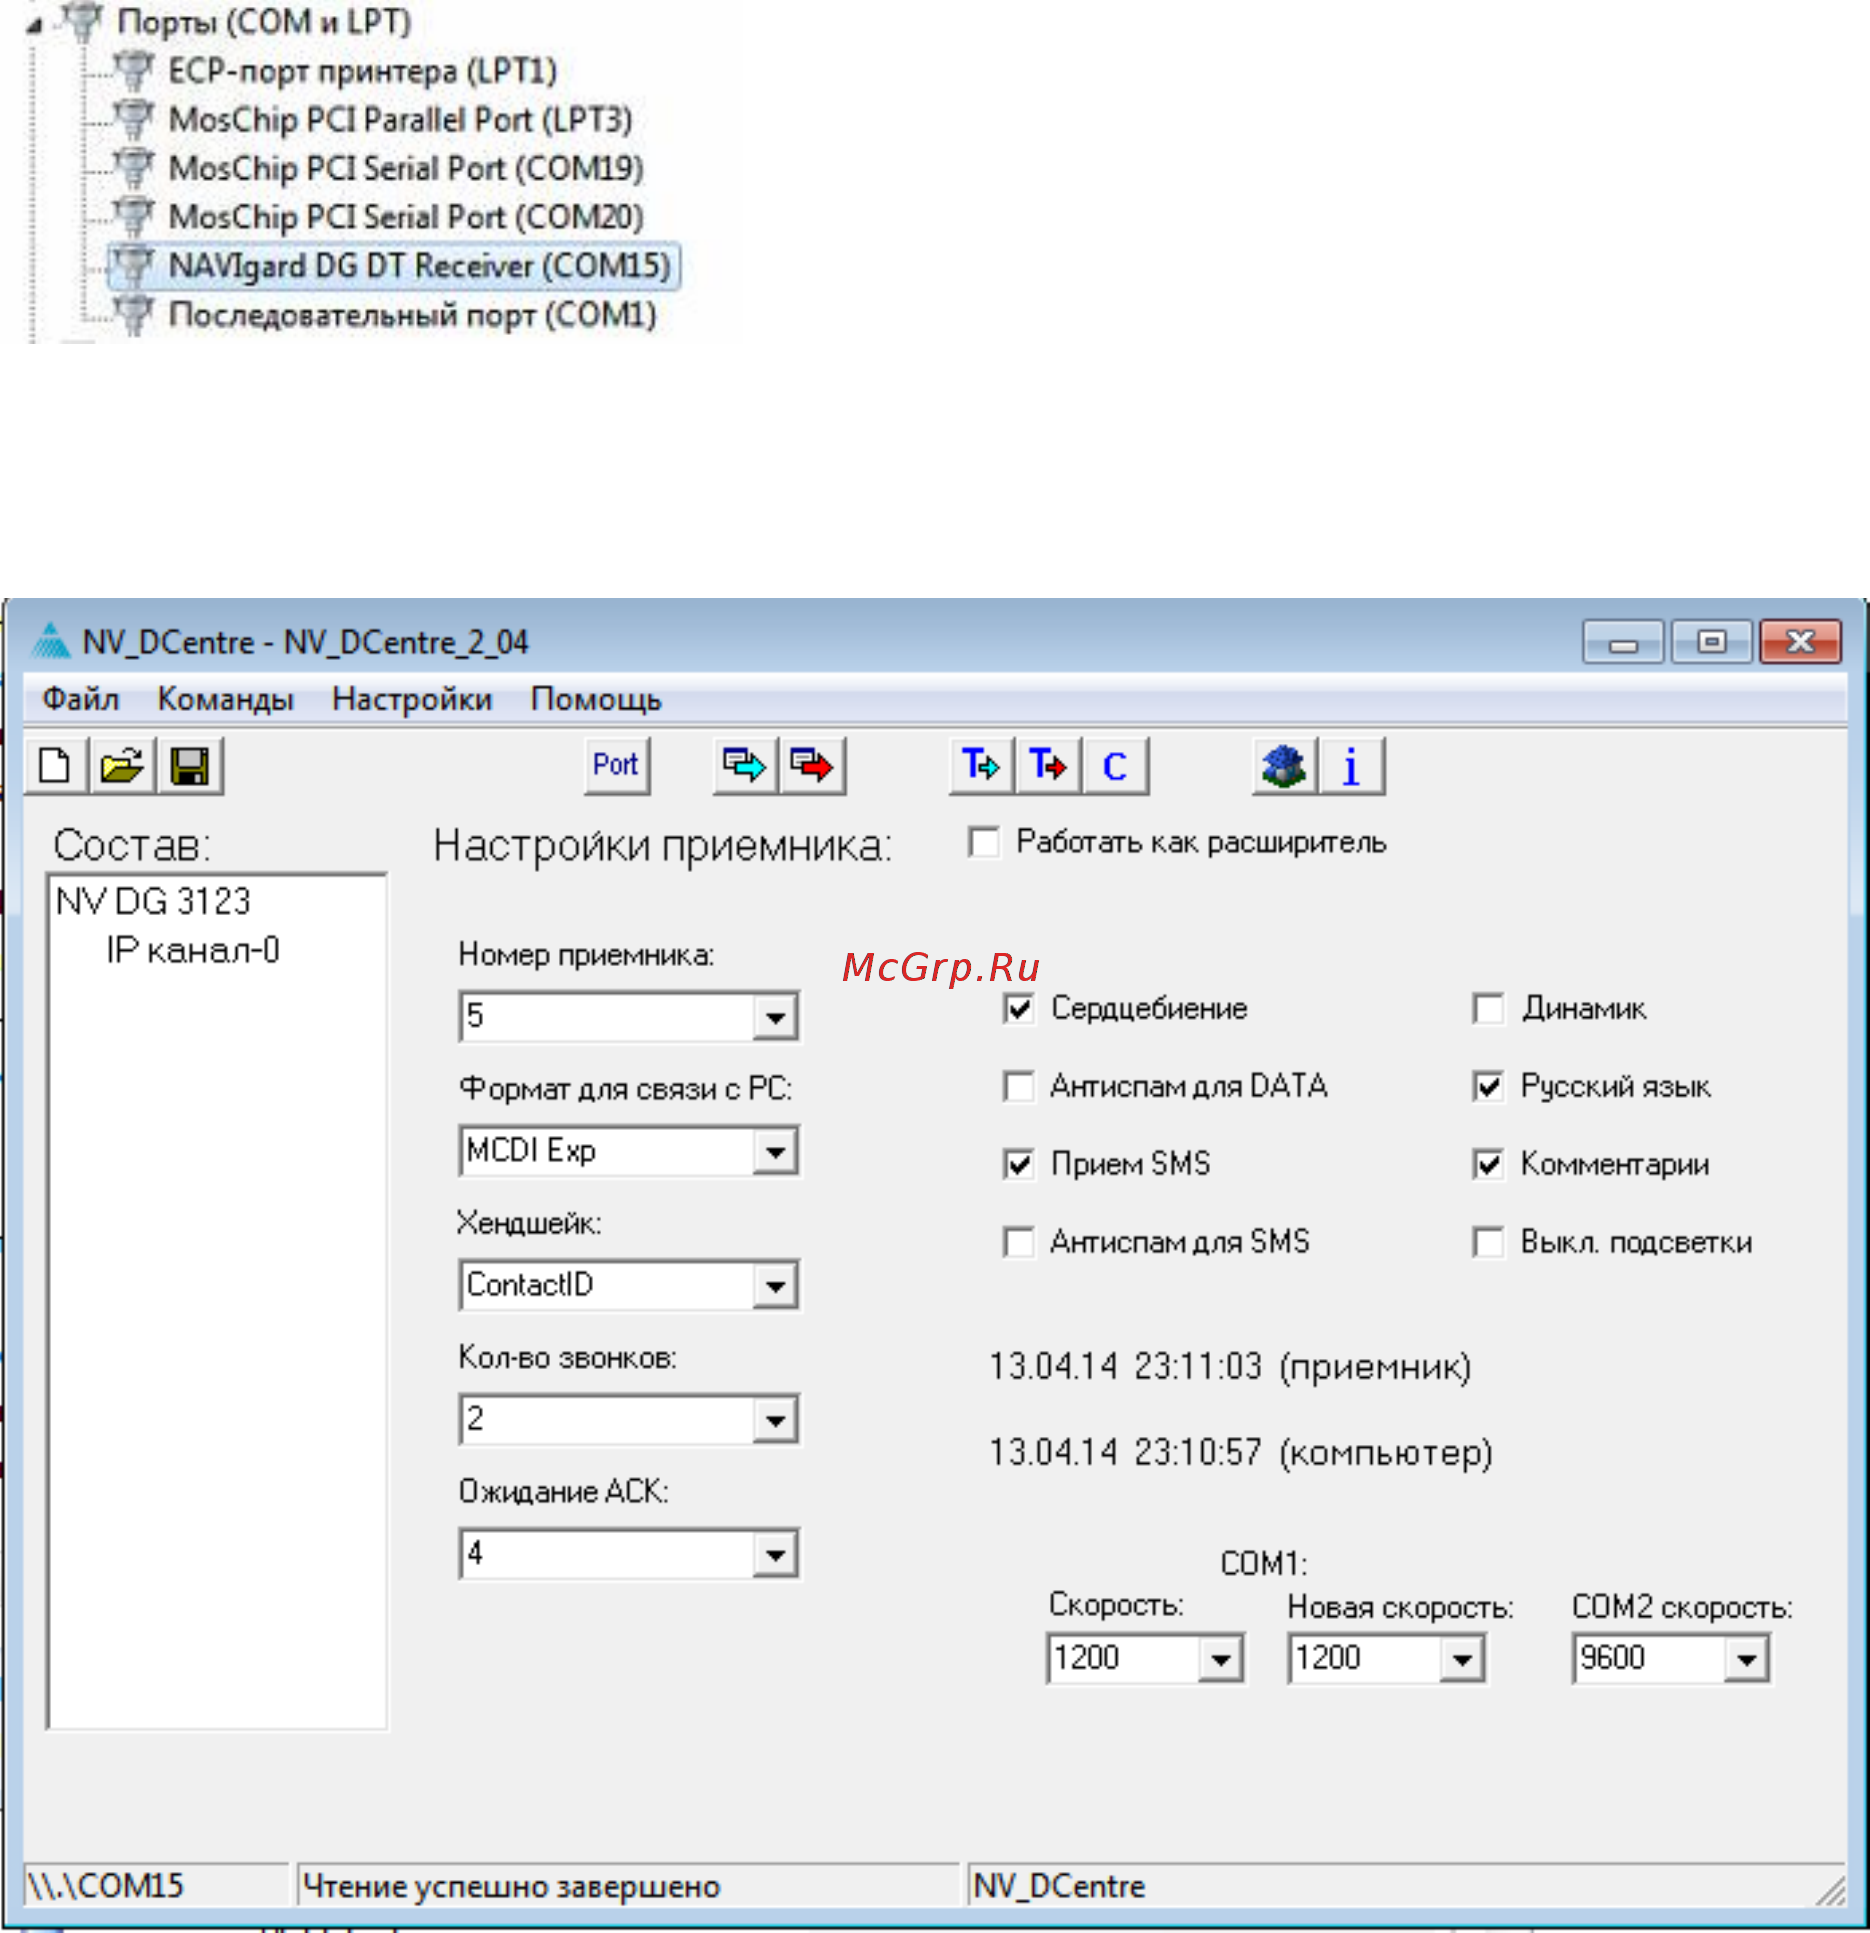Open the Хендшейк ContactID dropdown
The width and height of the screenshot is (1870, 1933).
[775, 1286]
